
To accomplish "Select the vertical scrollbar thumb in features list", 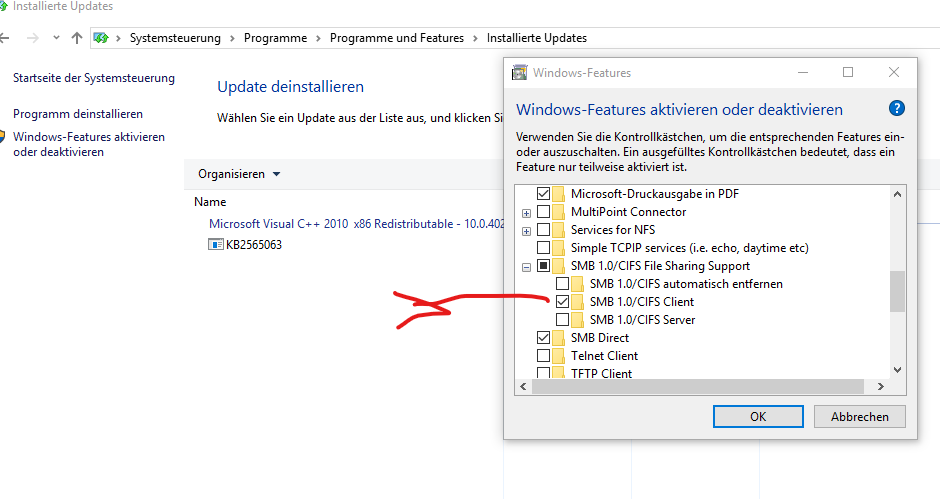I will pos(897,291).
